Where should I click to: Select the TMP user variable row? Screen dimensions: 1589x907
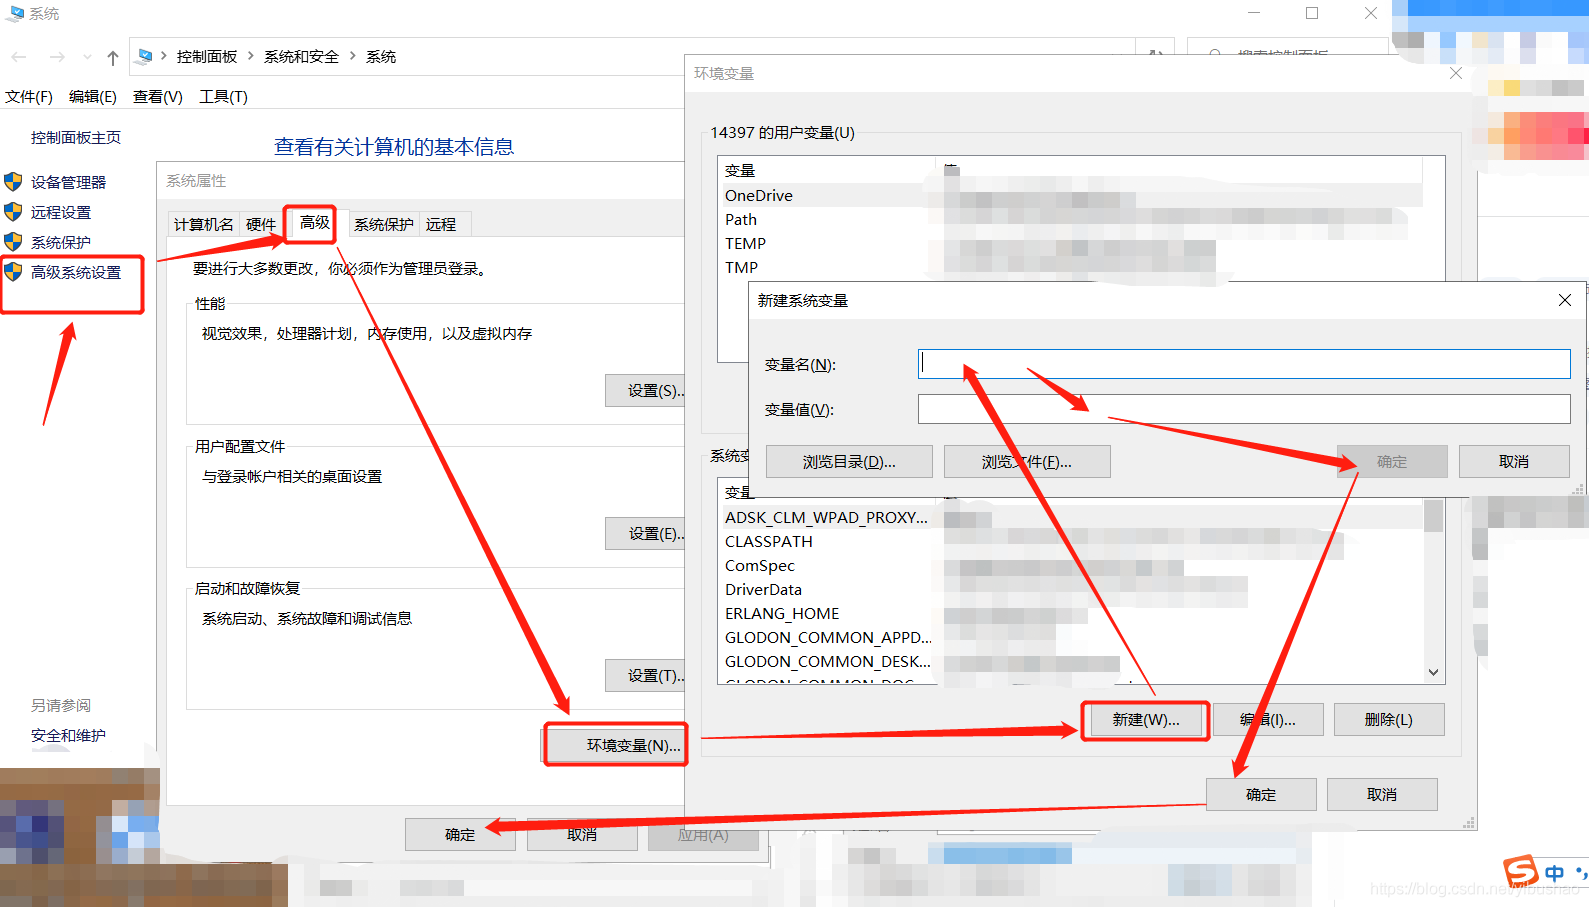[x=1072, y=267]
